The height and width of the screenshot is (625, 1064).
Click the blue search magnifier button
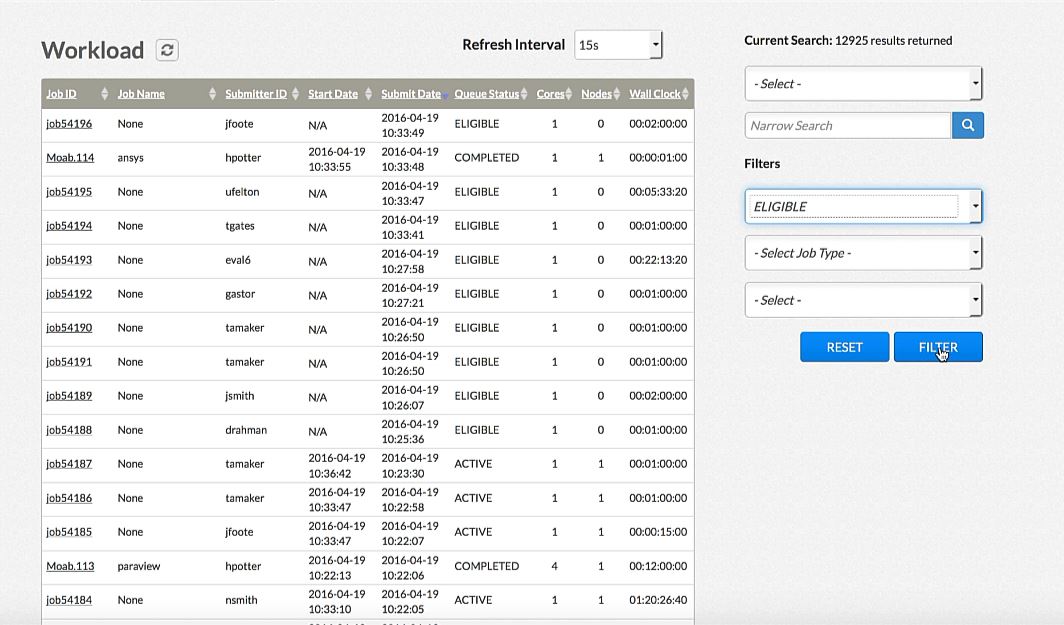coord(968,125)
